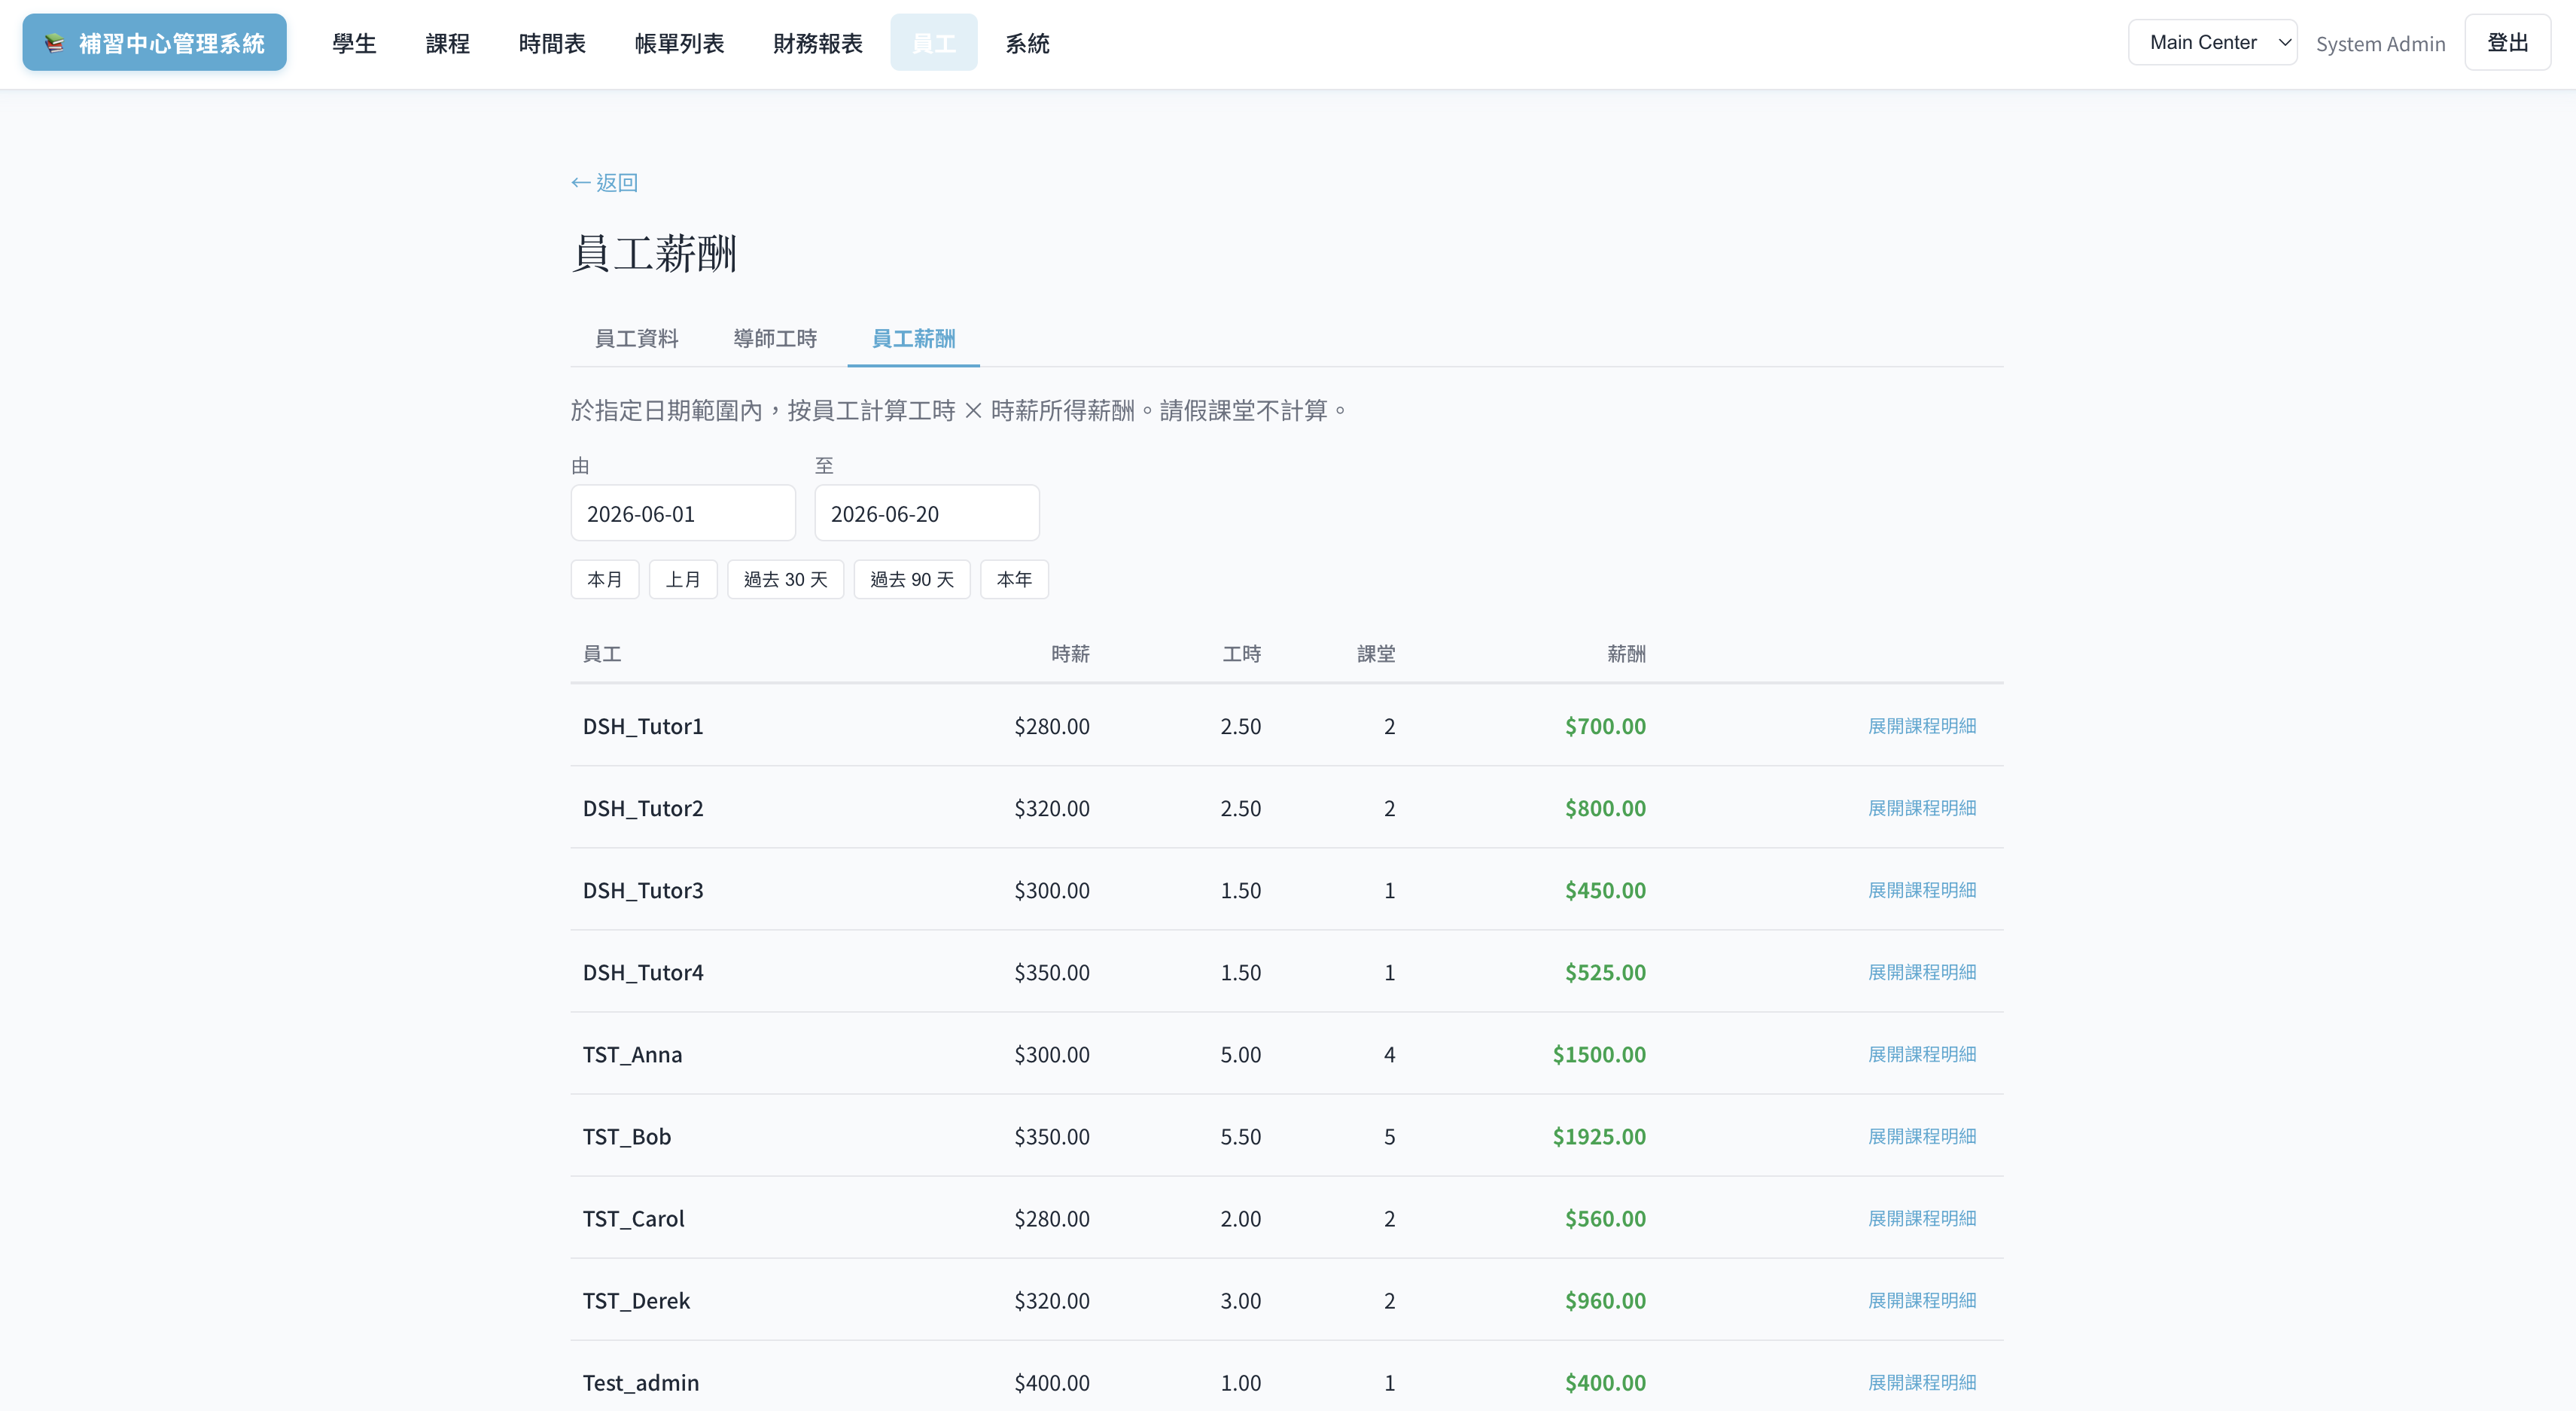Viewport: 2576px width, 1411px height.
Task: Select the 員工薪酬 tab
Action: click(x=913, y=338)
